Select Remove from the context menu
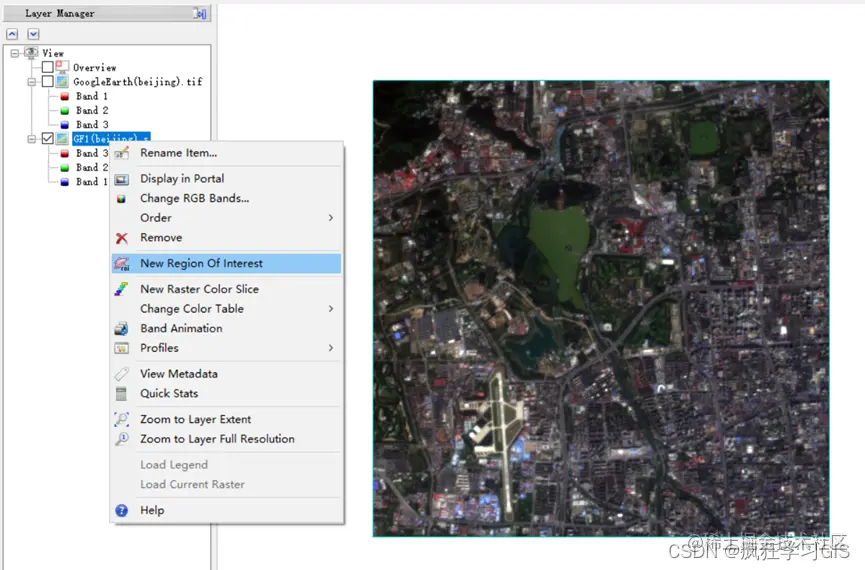Viewport: 865px width, 570px height. click(x=226, y=238)
